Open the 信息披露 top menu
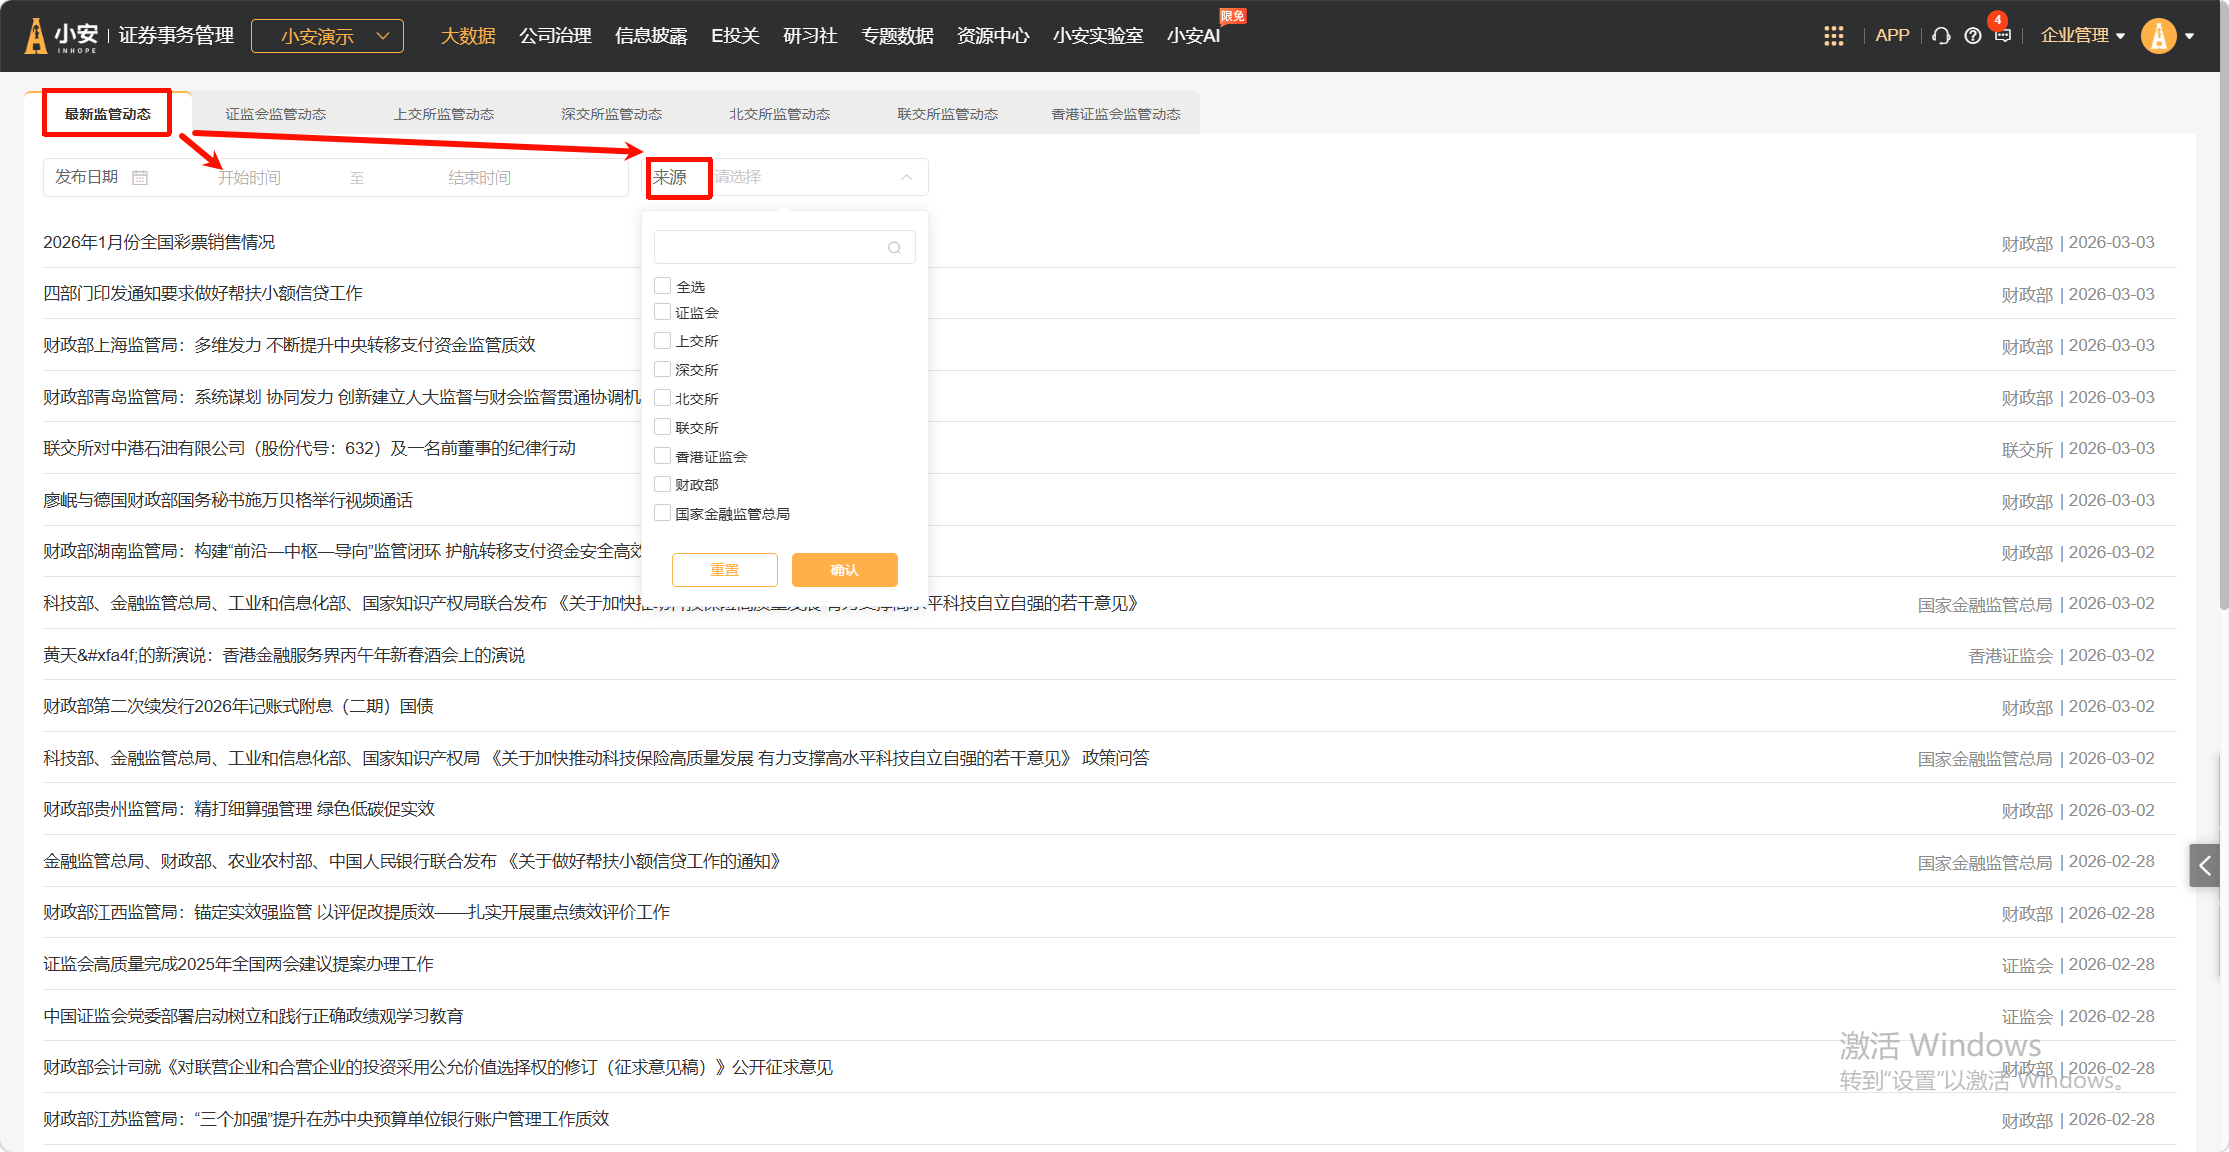2229x1152 pixels. pos(651,36)
